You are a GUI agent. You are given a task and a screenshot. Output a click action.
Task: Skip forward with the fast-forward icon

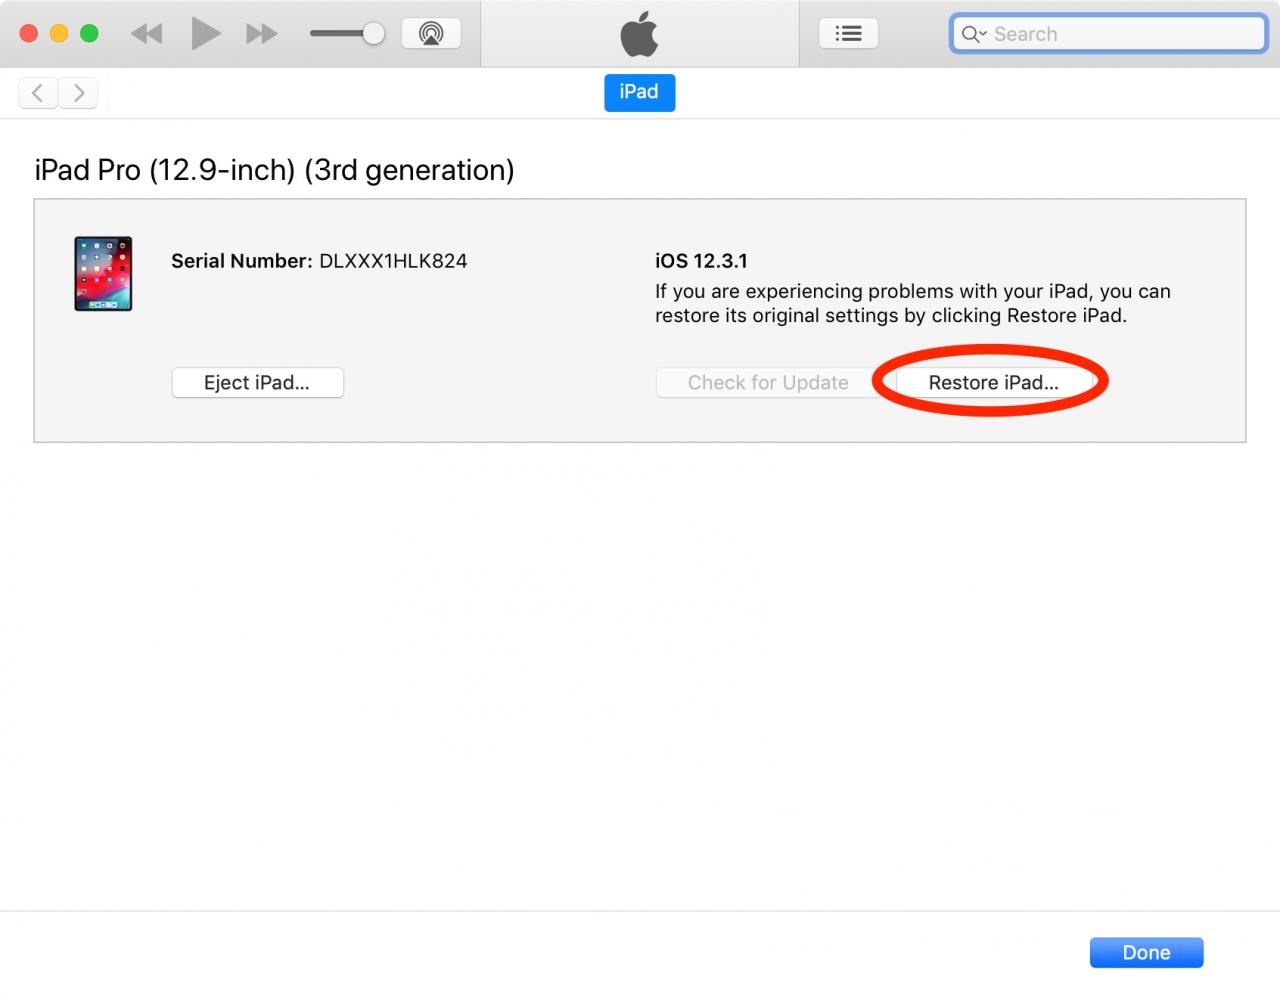262,34
